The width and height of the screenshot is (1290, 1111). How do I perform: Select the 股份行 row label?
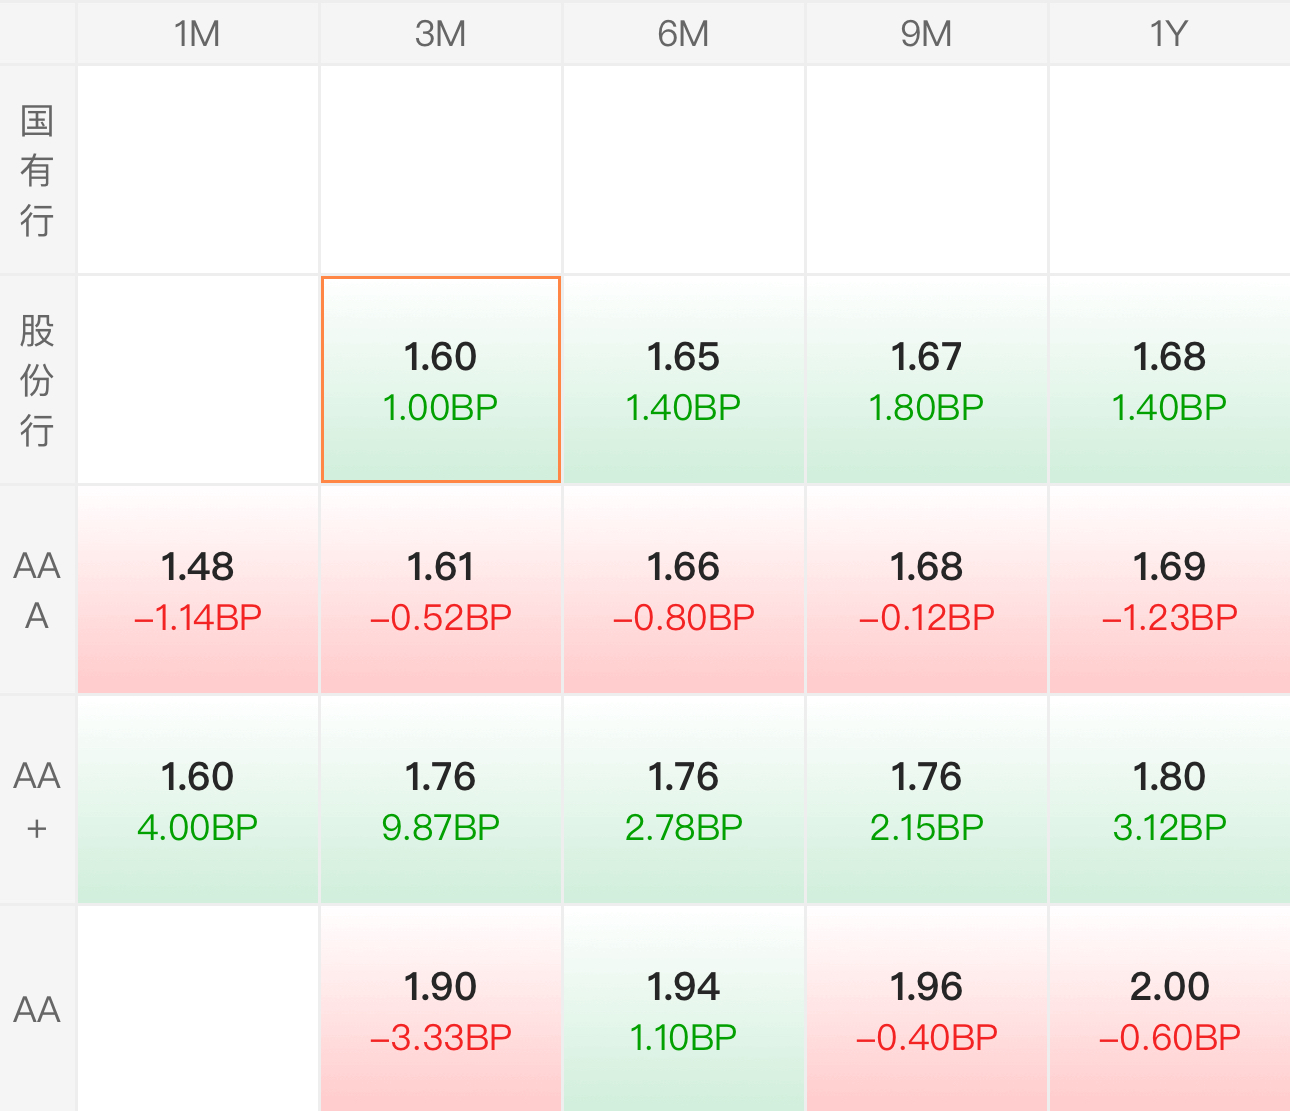[37, 380]
